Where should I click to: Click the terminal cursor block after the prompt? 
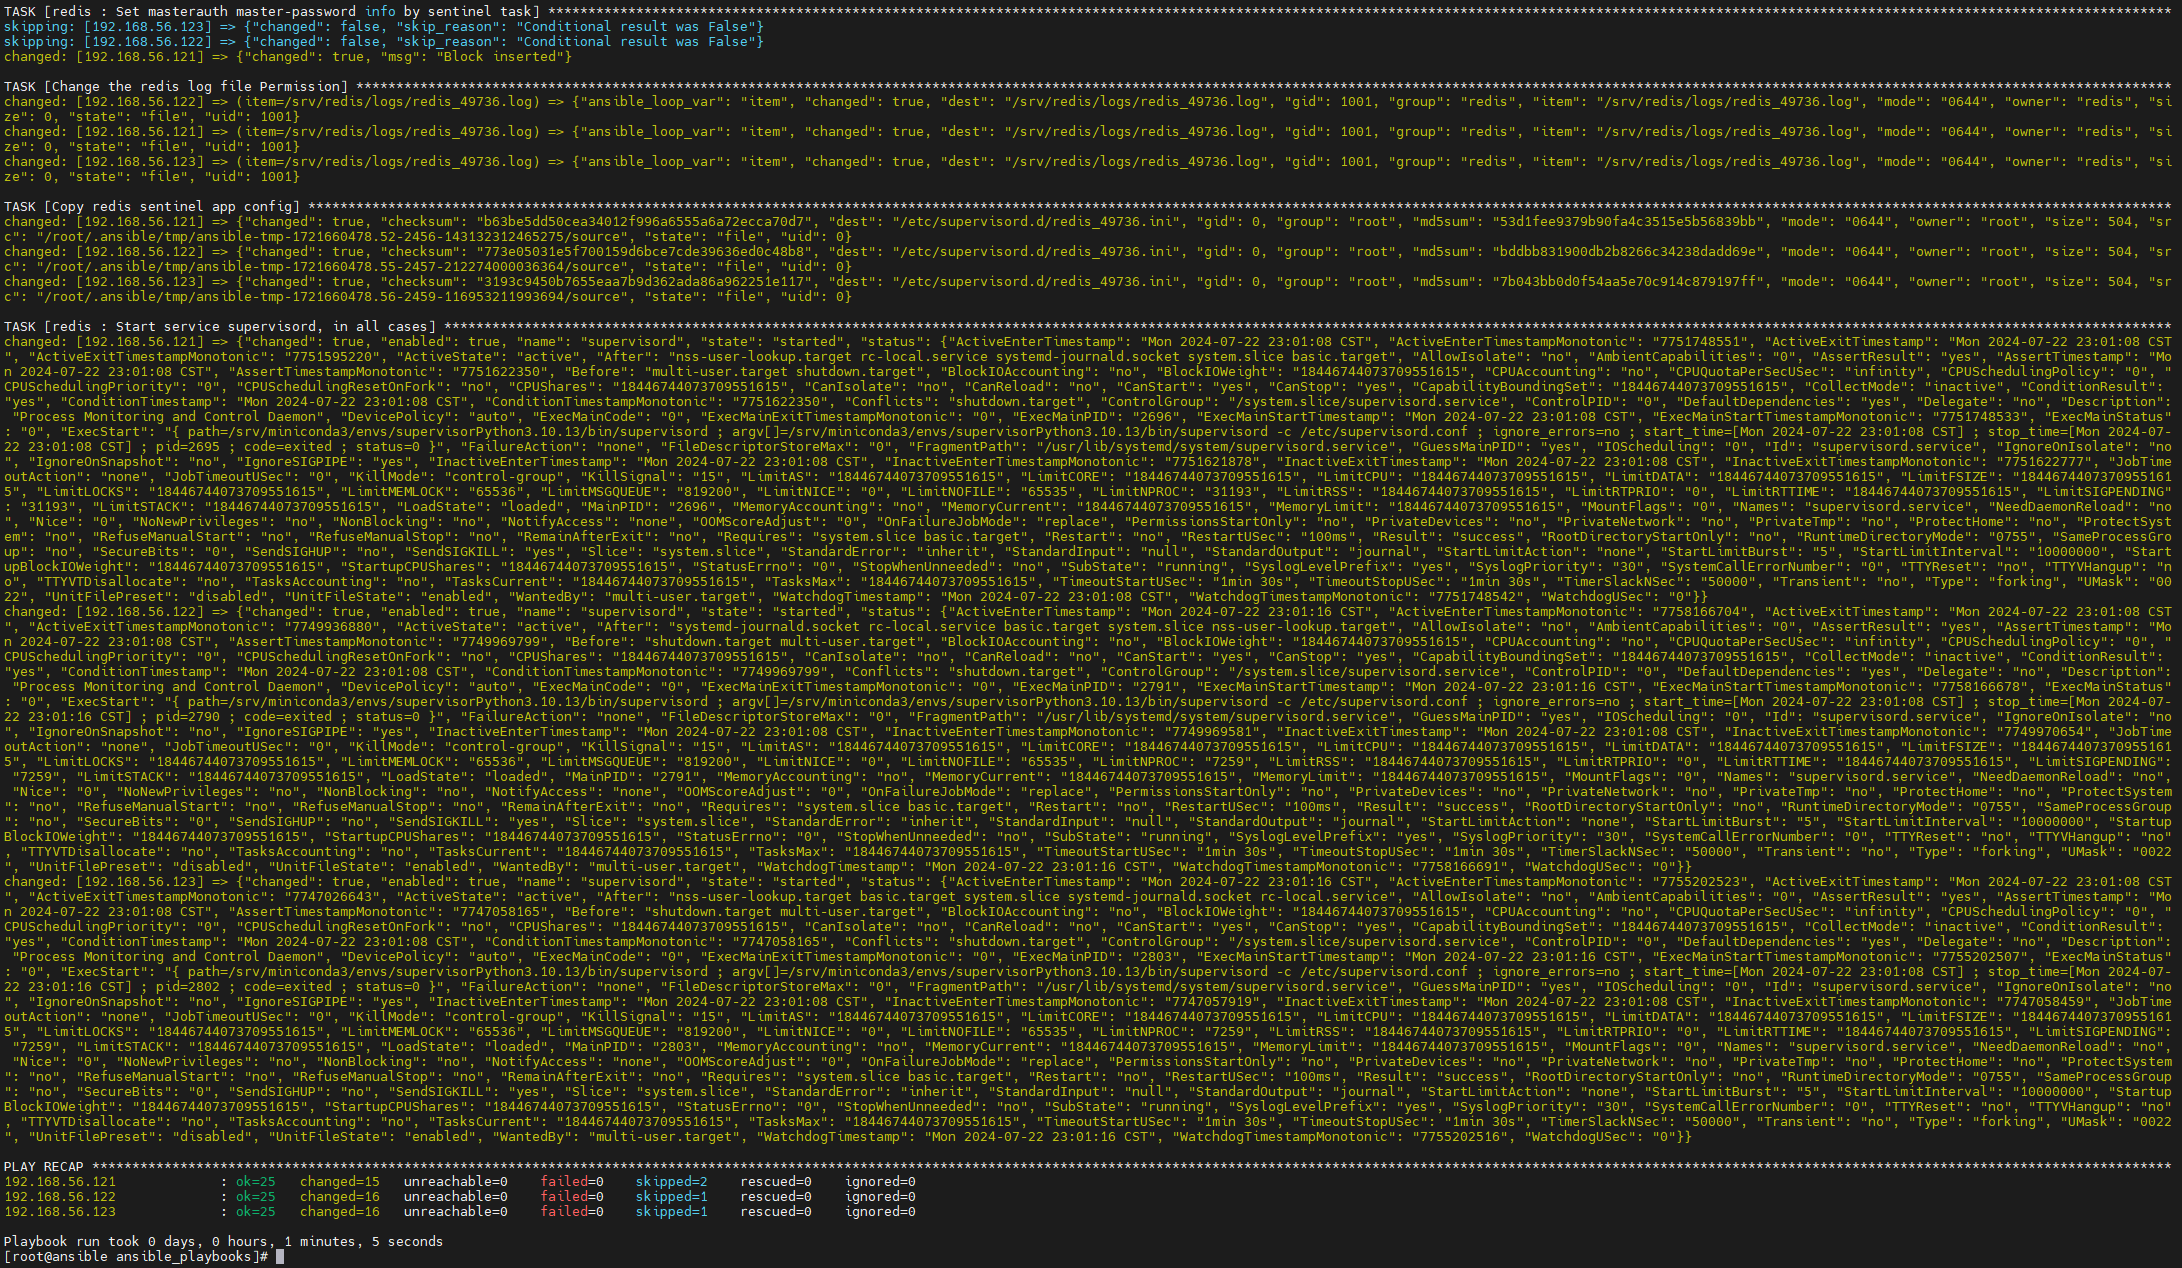click(x=280, y=1257)
